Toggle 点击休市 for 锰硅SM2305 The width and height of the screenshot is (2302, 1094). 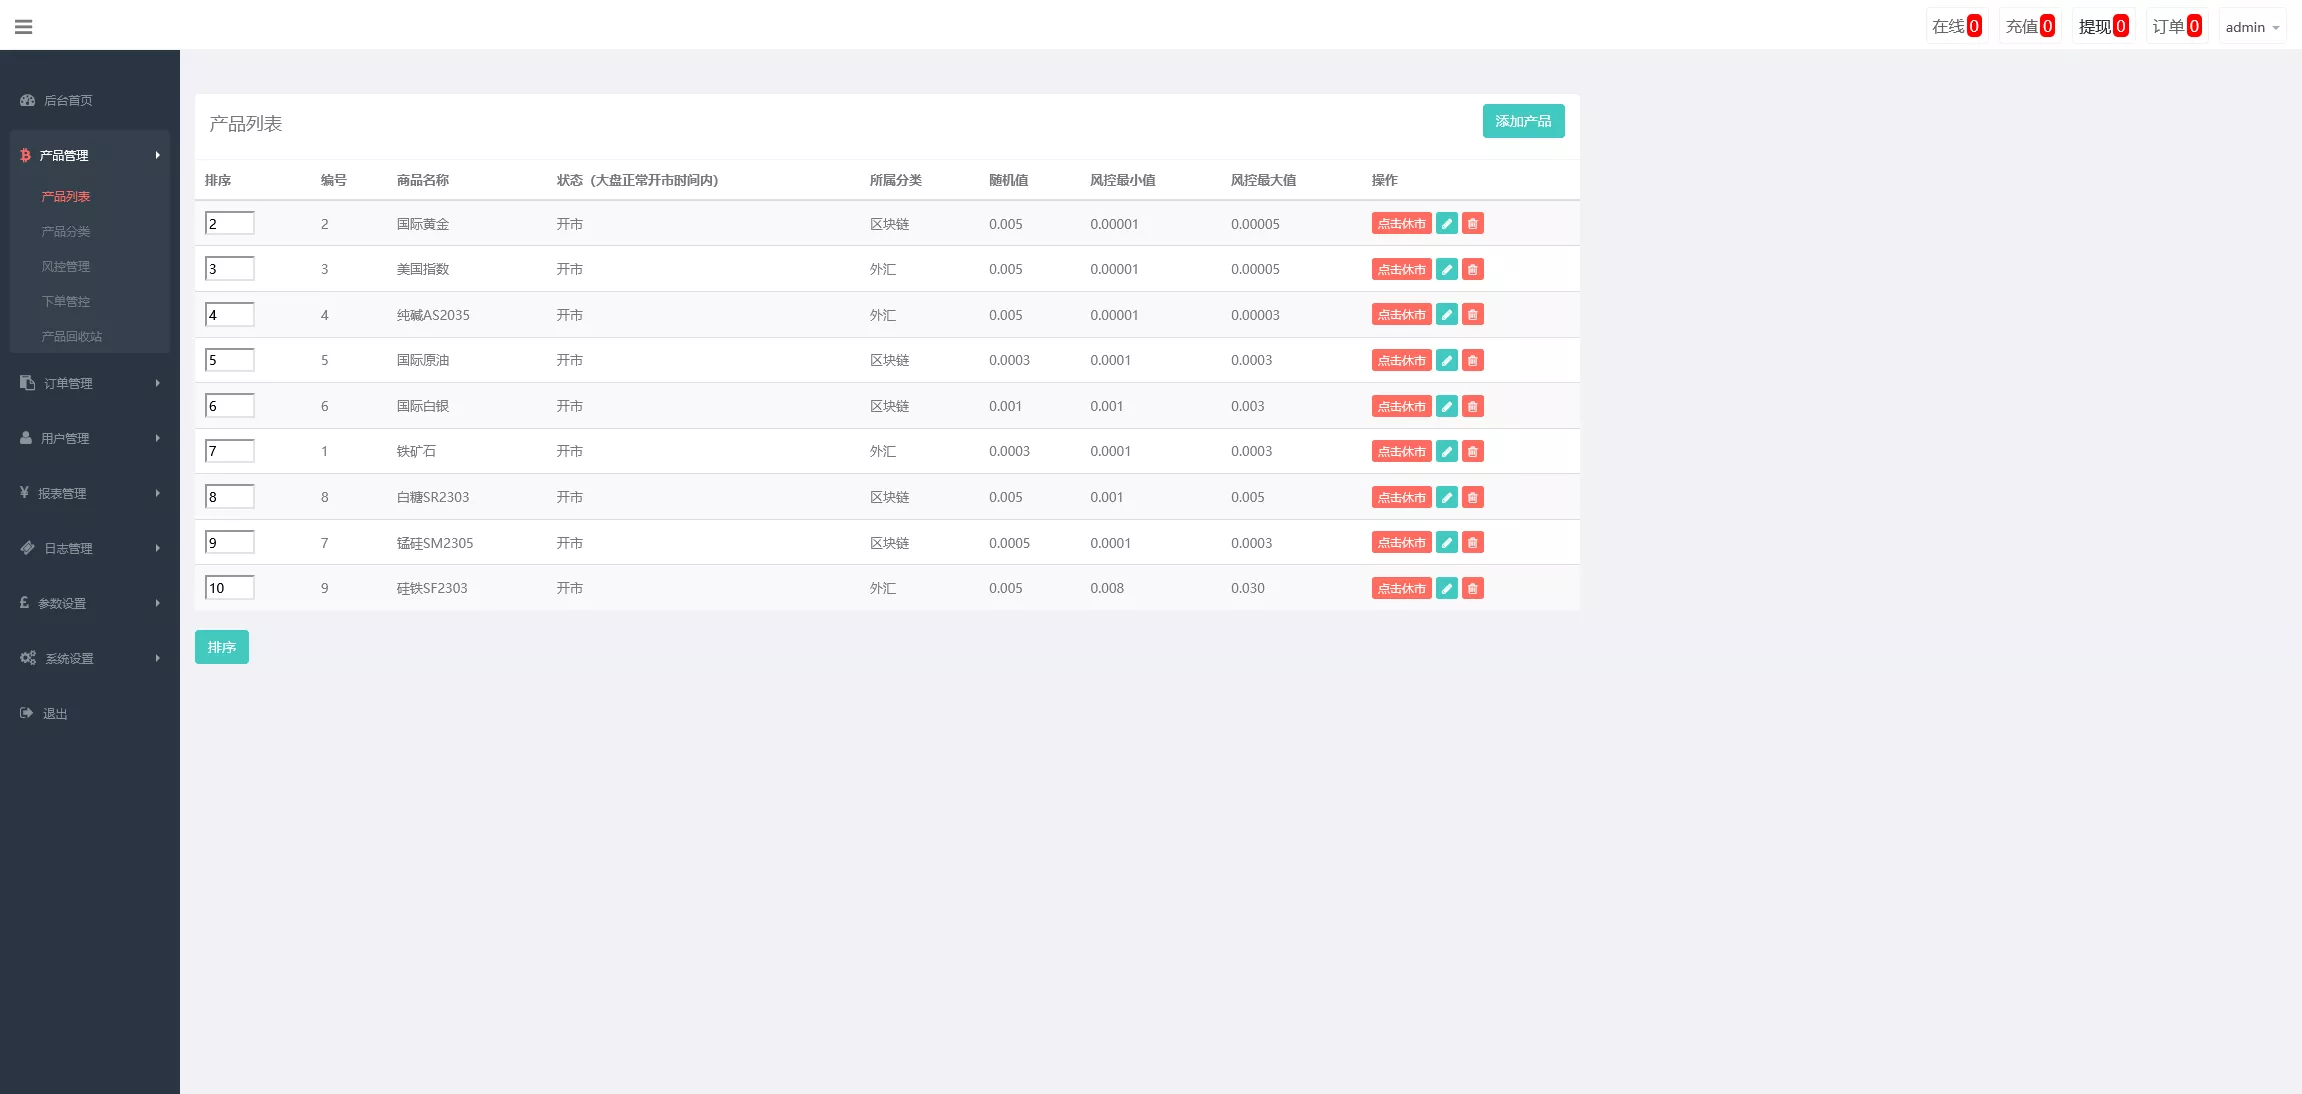pos(1401,543)
